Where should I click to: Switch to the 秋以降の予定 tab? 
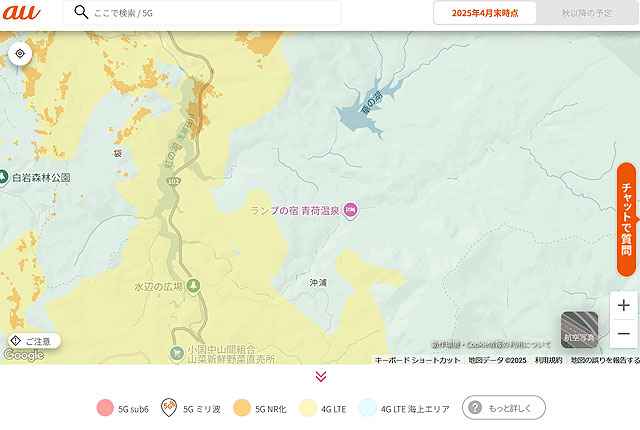click(587, 13)
